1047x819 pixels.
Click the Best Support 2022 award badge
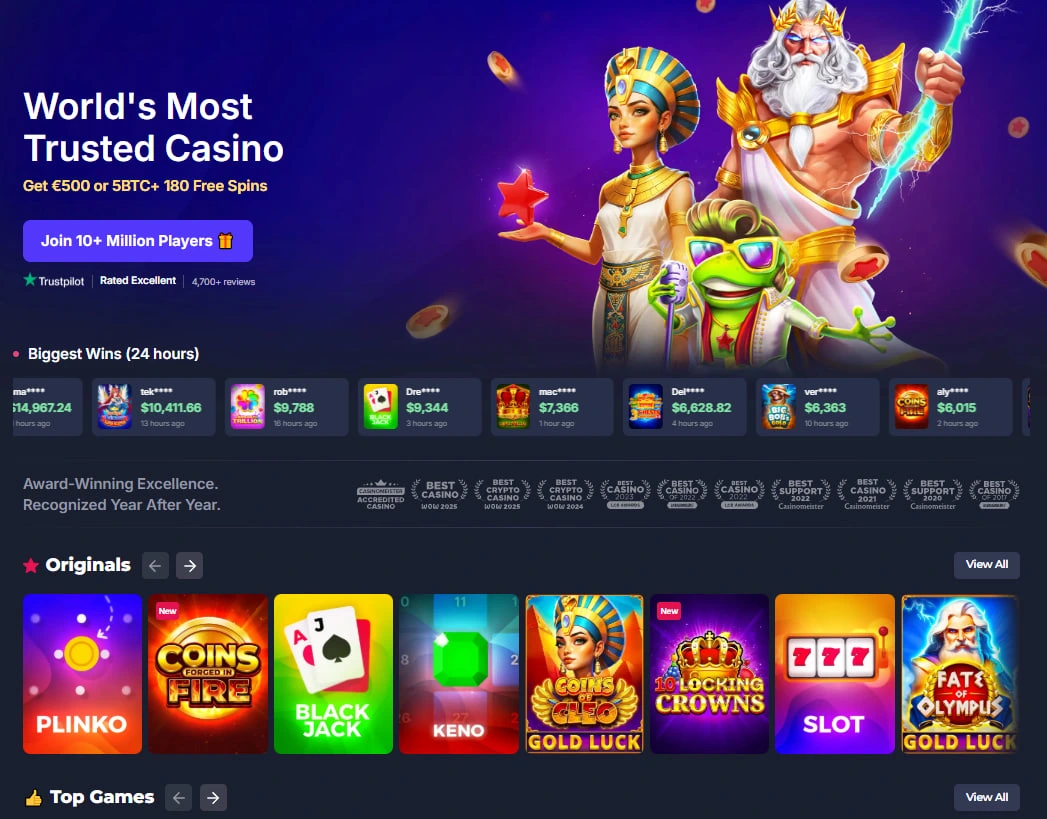pos(801,495)
